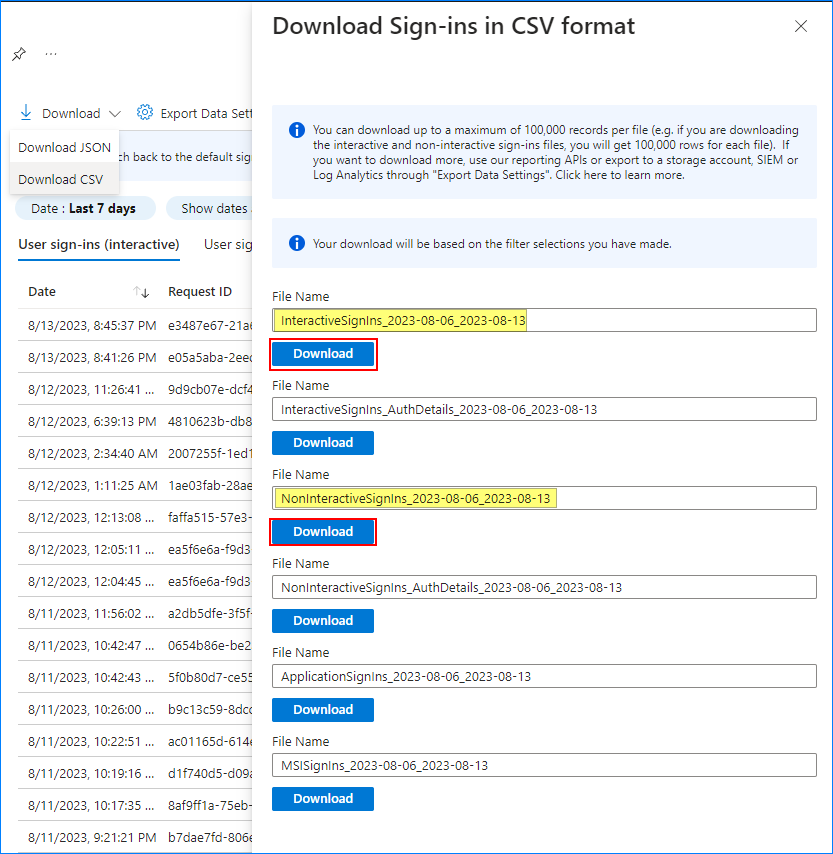Edit the InteractiveSignIns file name field
833x854 pixels.
(544, 320)
